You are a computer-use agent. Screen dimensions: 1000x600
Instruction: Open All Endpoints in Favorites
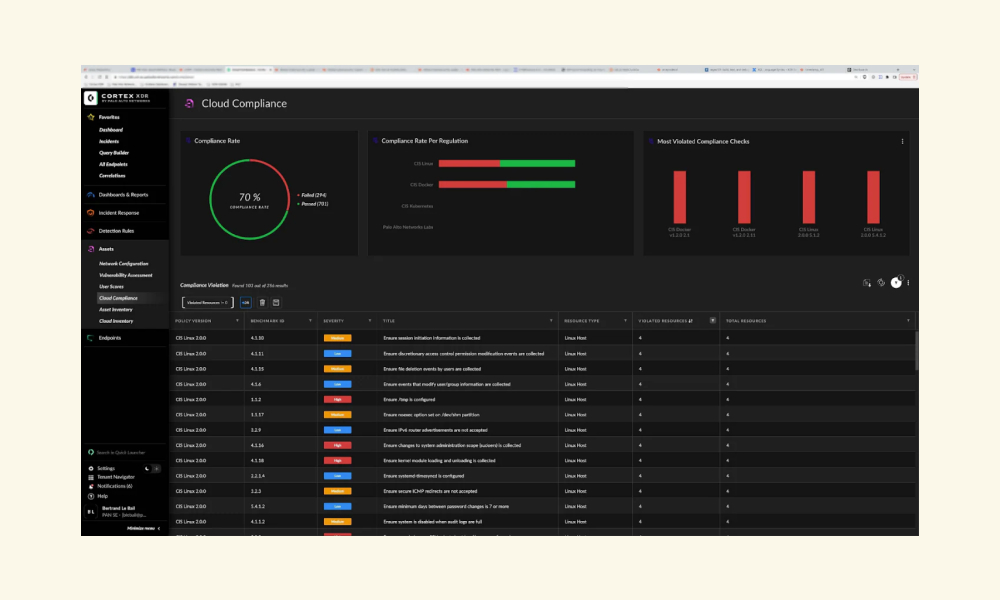coord(114,165)
